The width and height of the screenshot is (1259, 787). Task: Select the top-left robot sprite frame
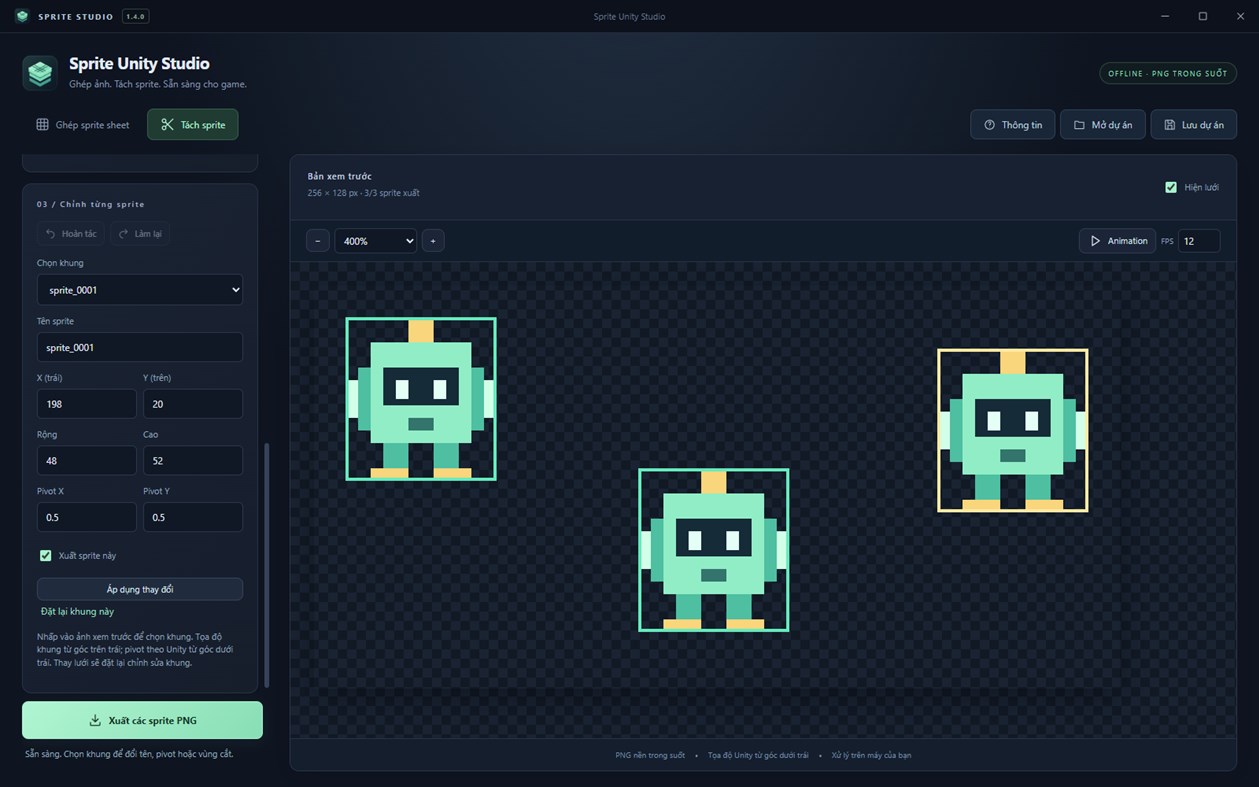(421, 399)
